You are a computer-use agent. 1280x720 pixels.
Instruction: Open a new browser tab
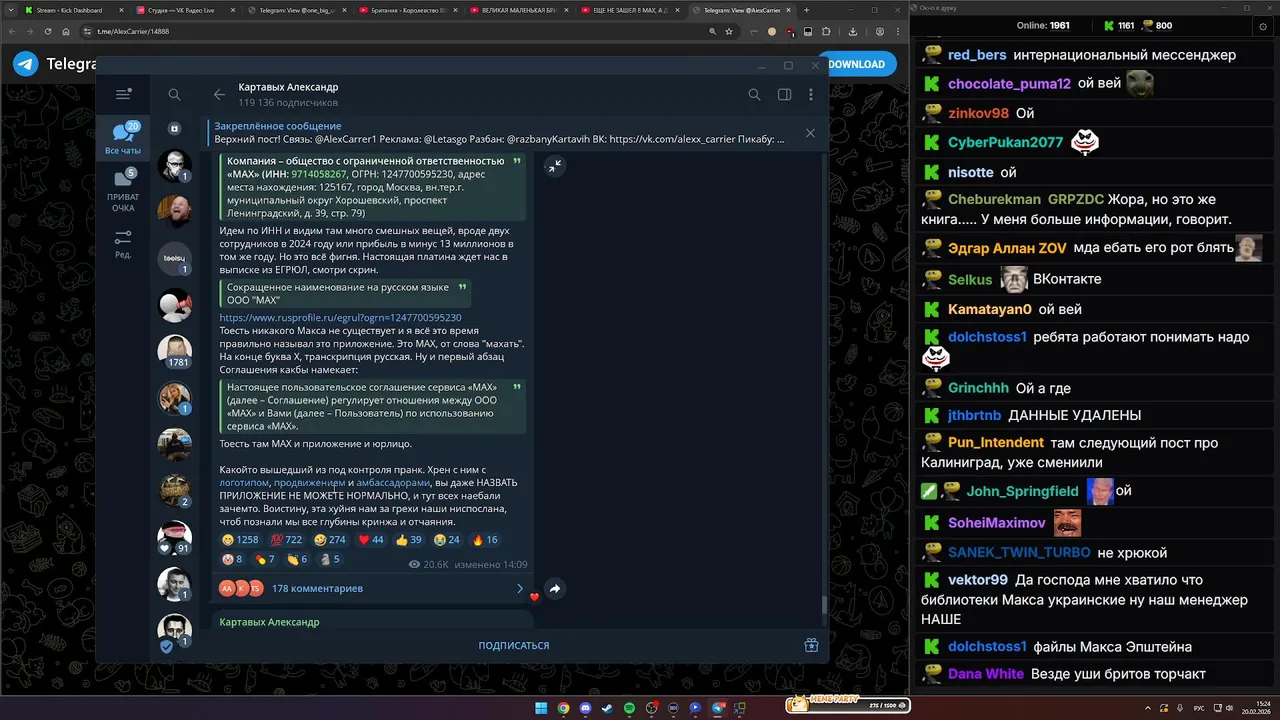(x=806, y=10)
